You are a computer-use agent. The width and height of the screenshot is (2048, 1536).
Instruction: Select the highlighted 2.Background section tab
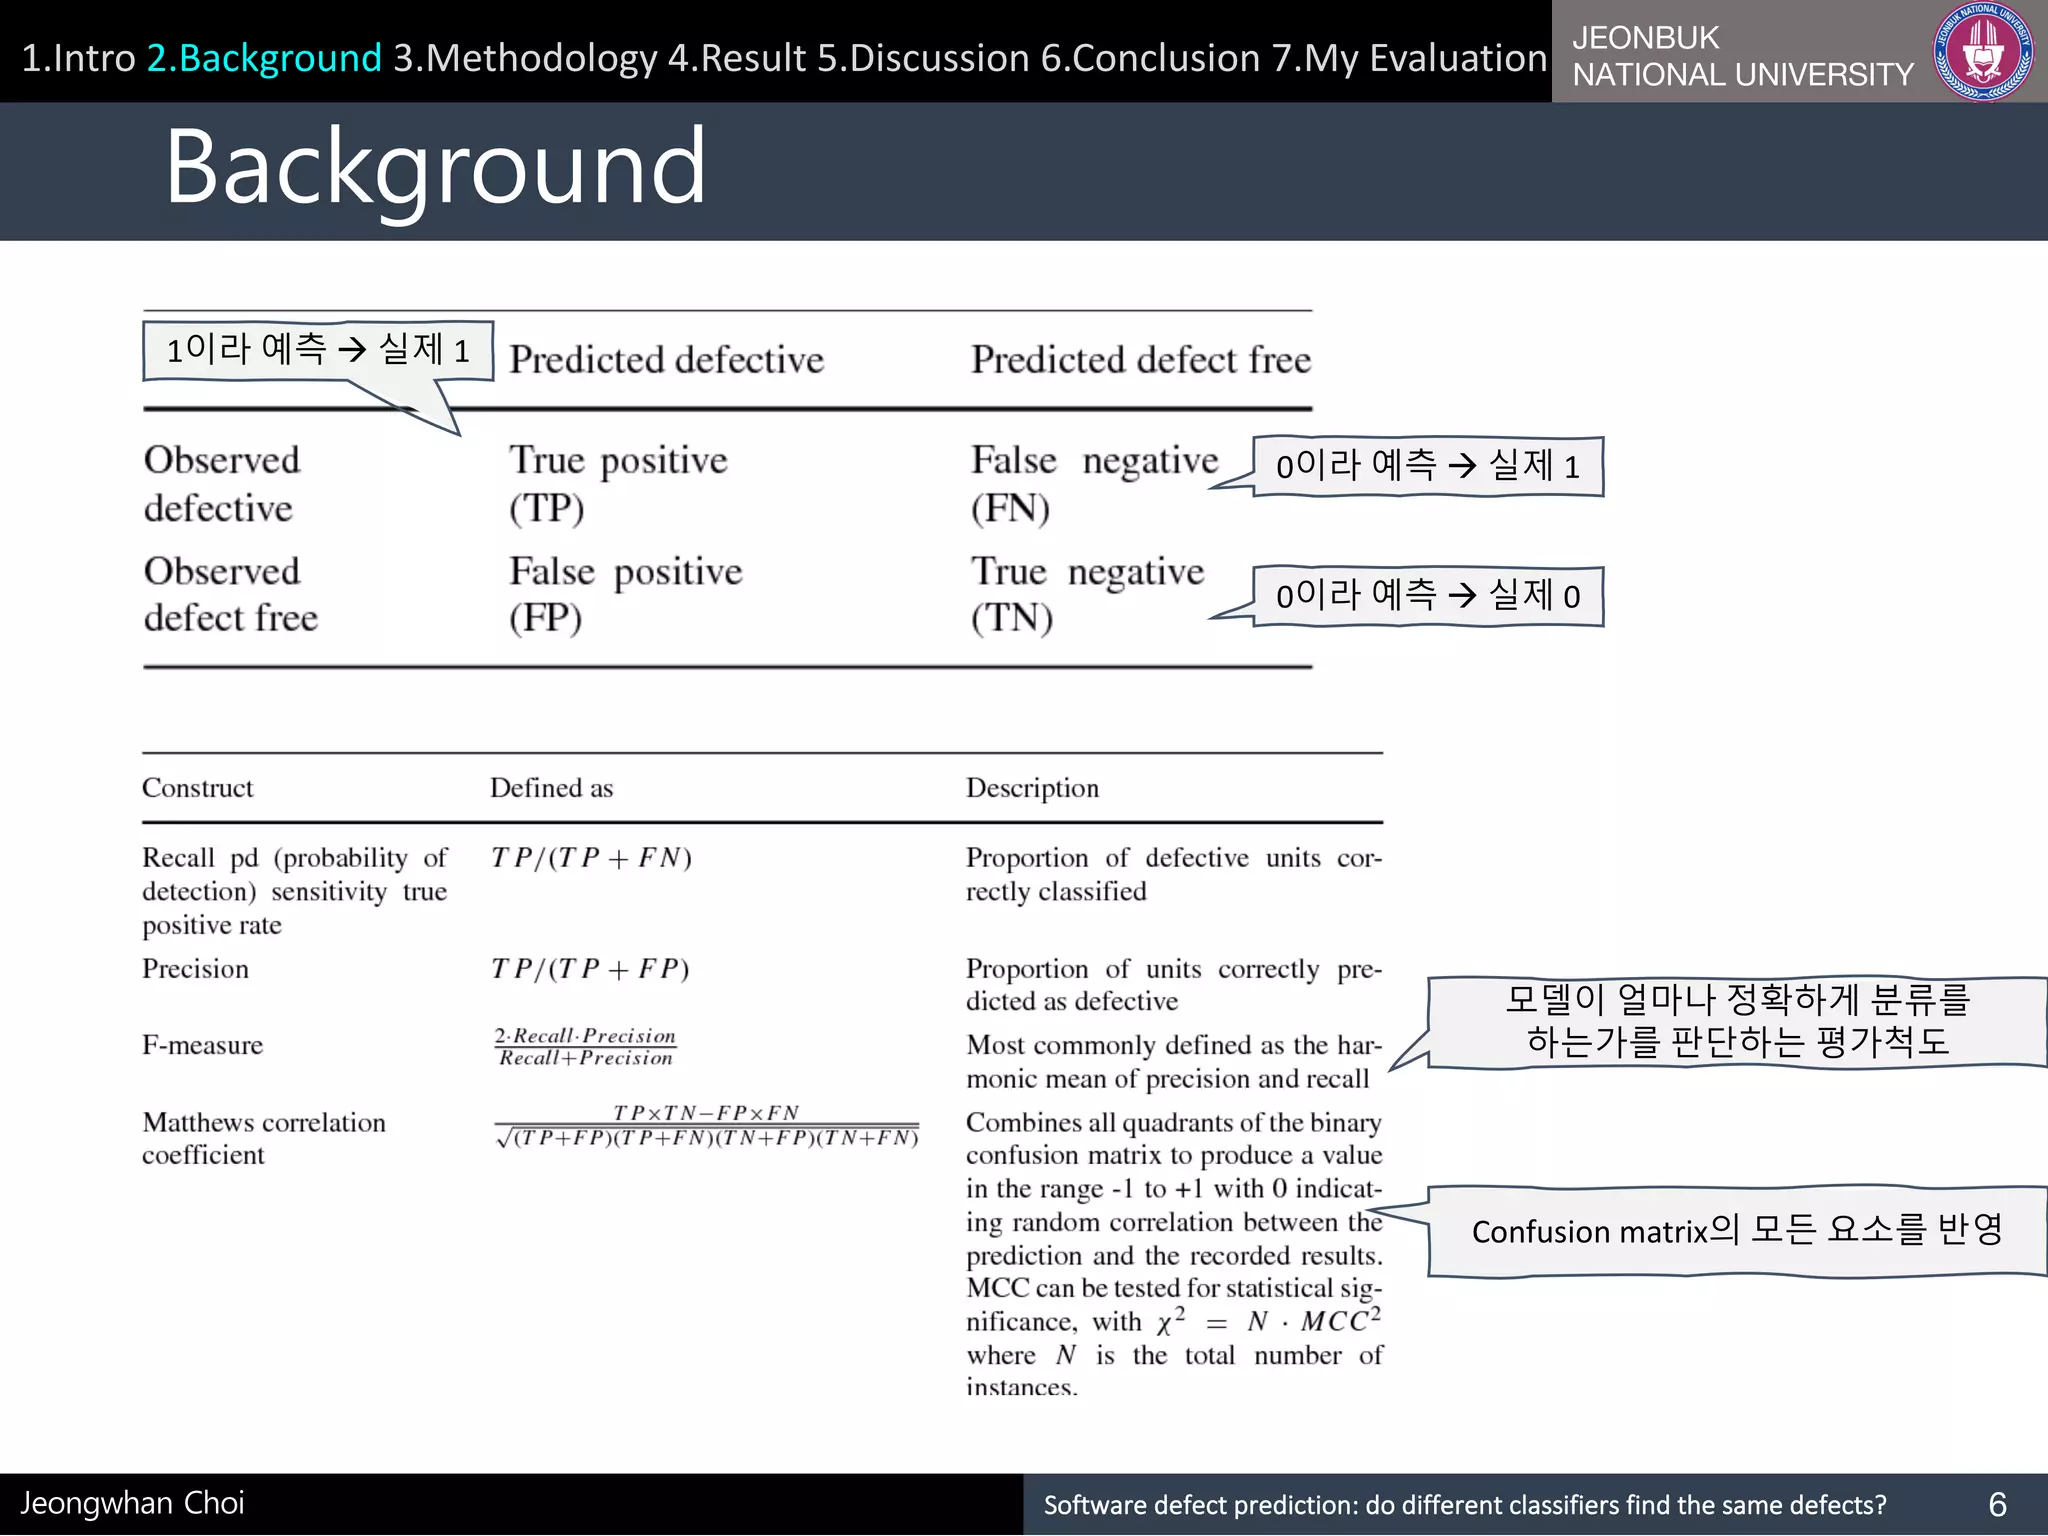[264, 58]
